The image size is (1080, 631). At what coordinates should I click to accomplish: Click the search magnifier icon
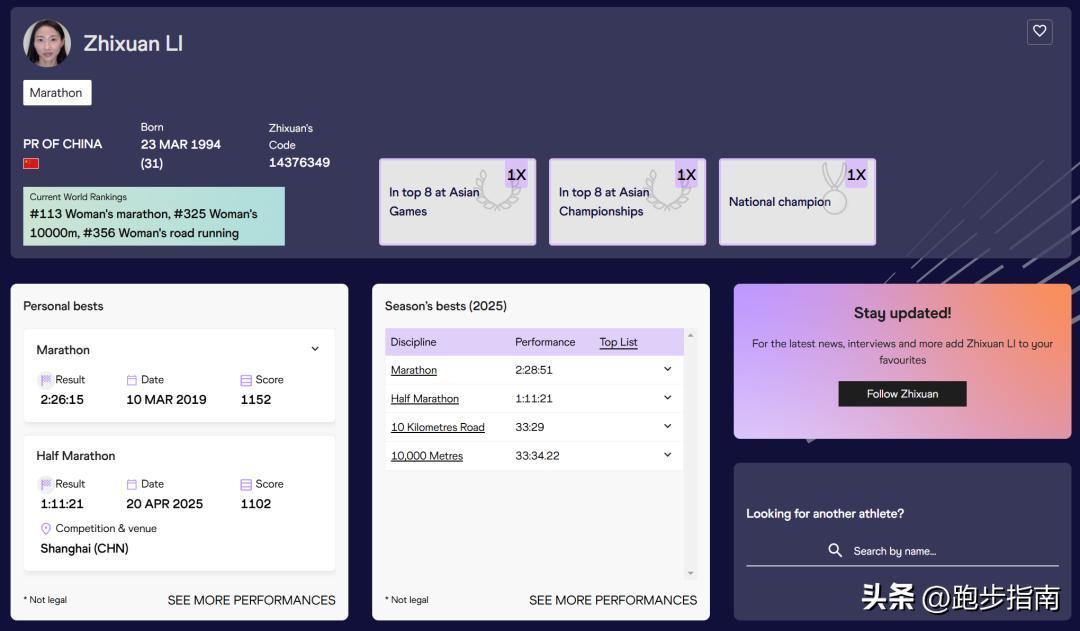click(x=835, y=550)
